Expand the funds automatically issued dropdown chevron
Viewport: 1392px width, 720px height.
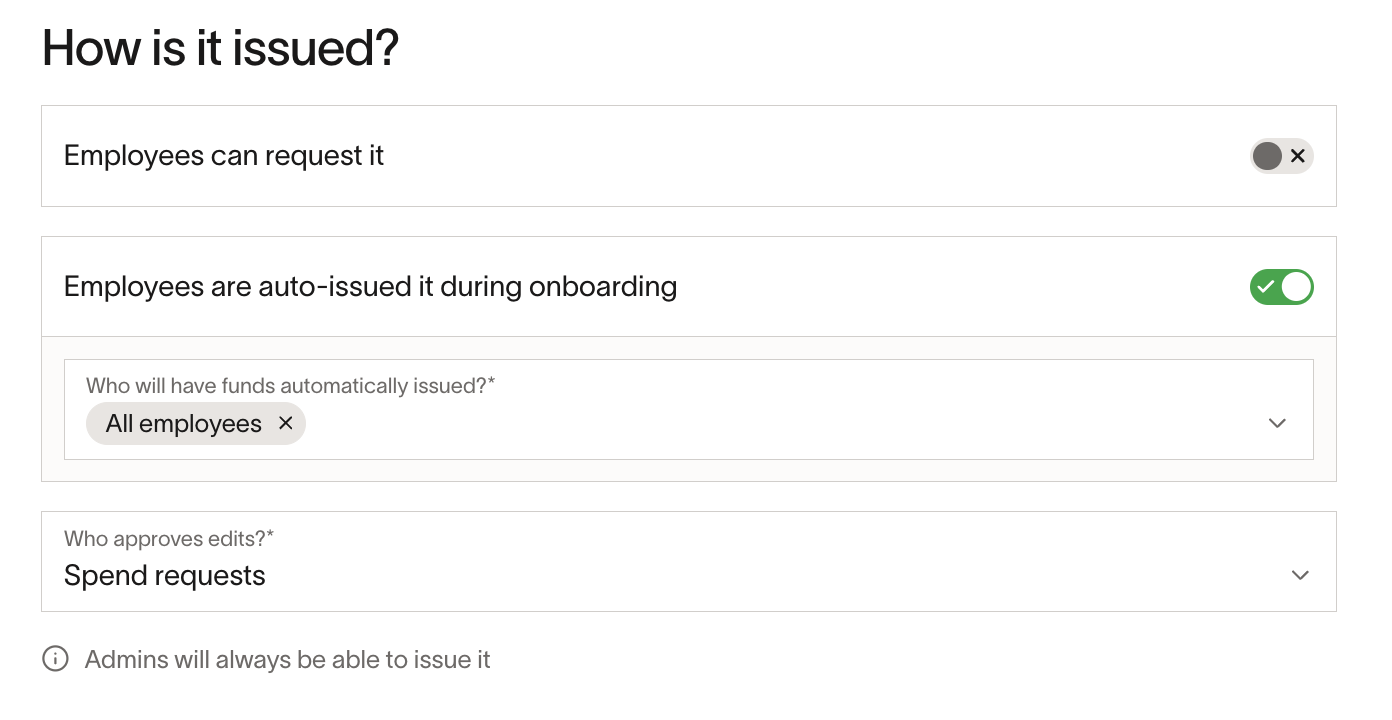1277,423
